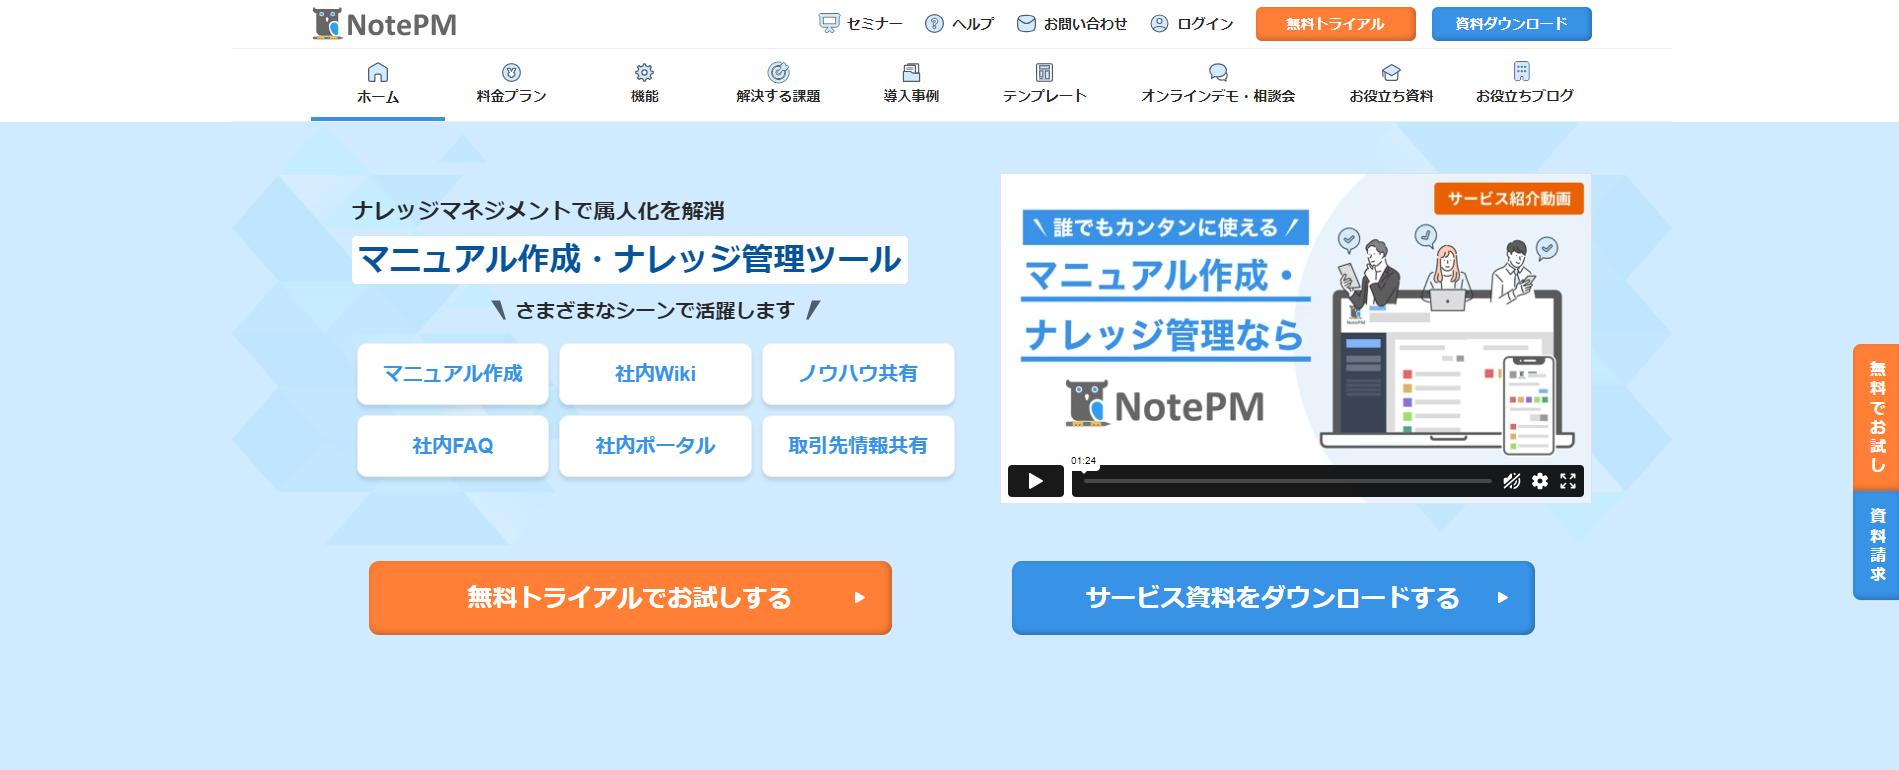Select the 社内ポータル card
1899x770 pixels.
tap(655, 446)
